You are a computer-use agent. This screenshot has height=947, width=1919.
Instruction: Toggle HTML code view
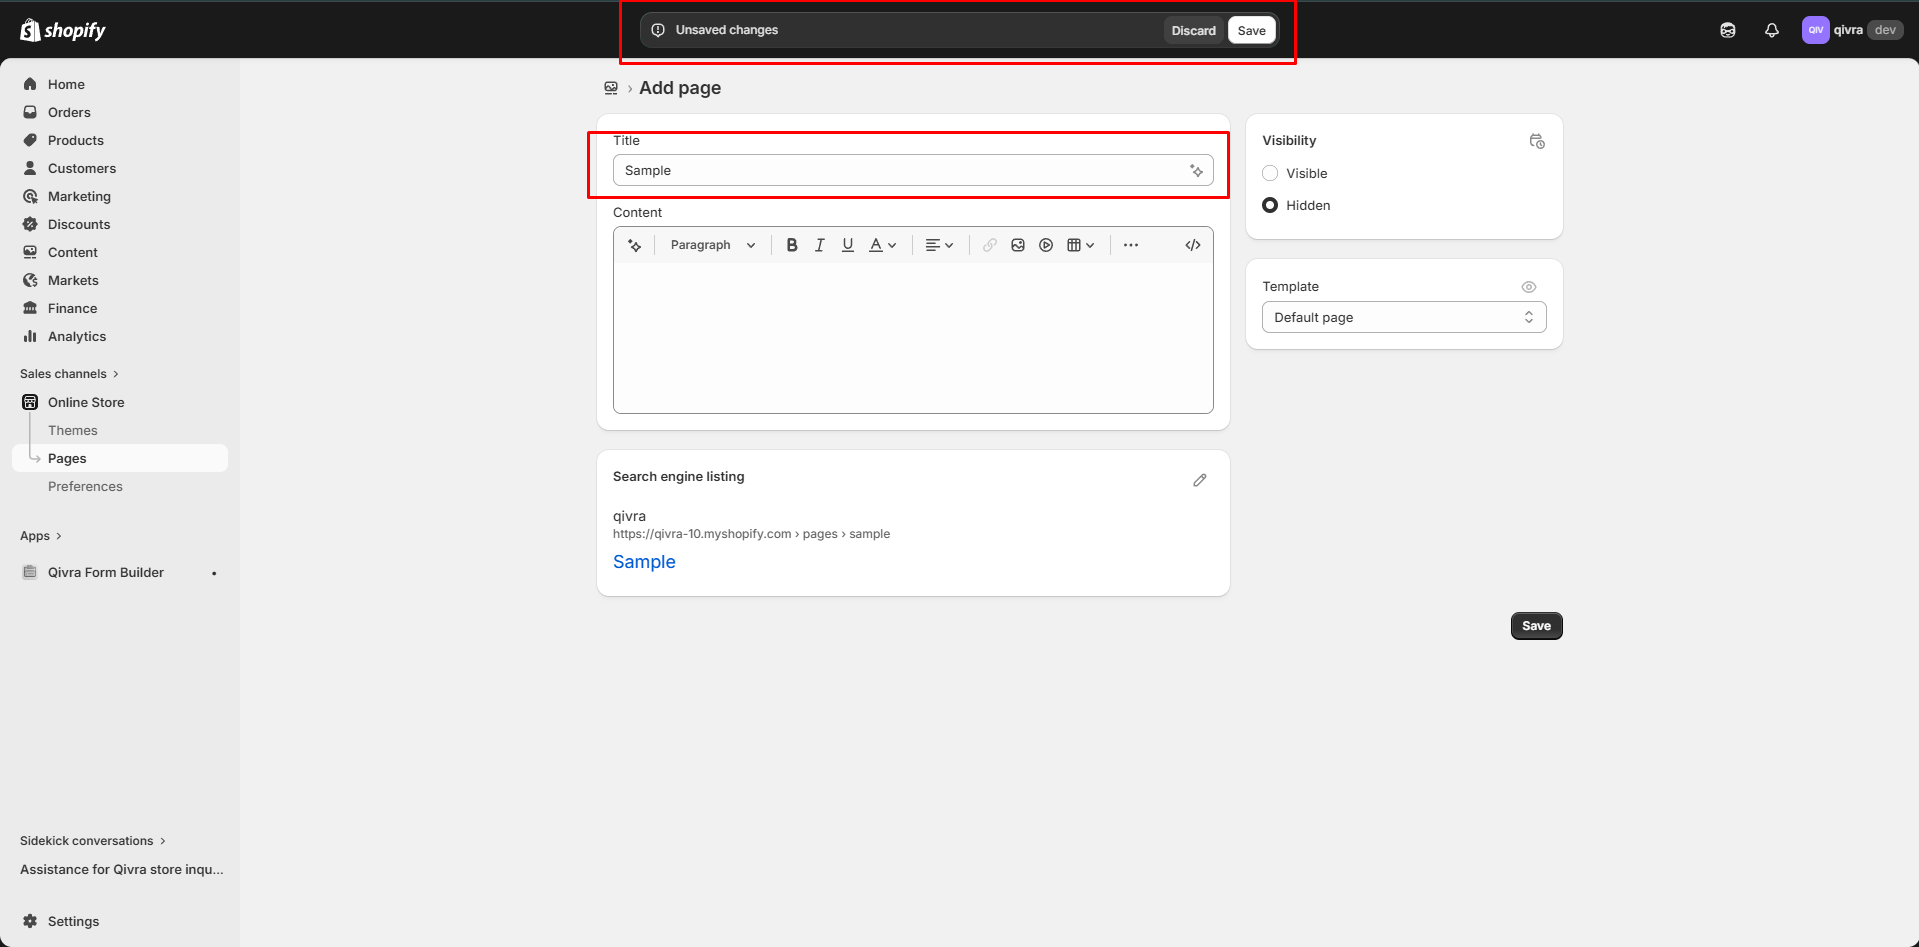point(1193,245)
